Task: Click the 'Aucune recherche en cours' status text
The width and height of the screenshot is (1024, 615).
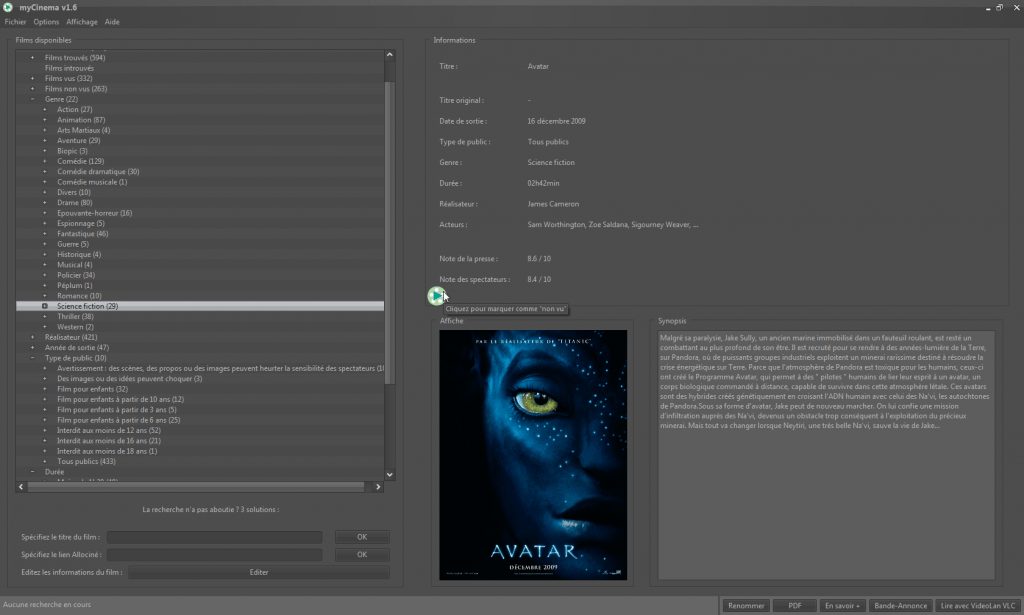Action: point(47,605)
